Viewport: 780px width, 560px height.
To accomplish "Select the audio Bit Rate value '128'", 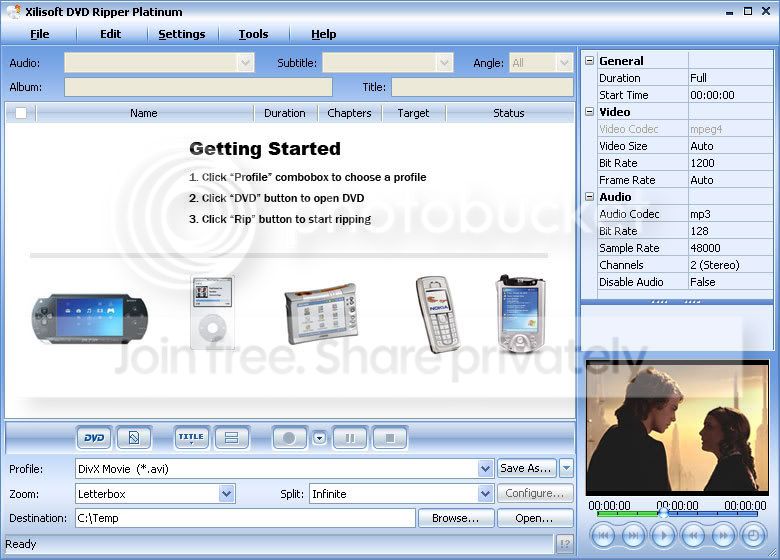I will pyautogui.click(x=730, y=231).
